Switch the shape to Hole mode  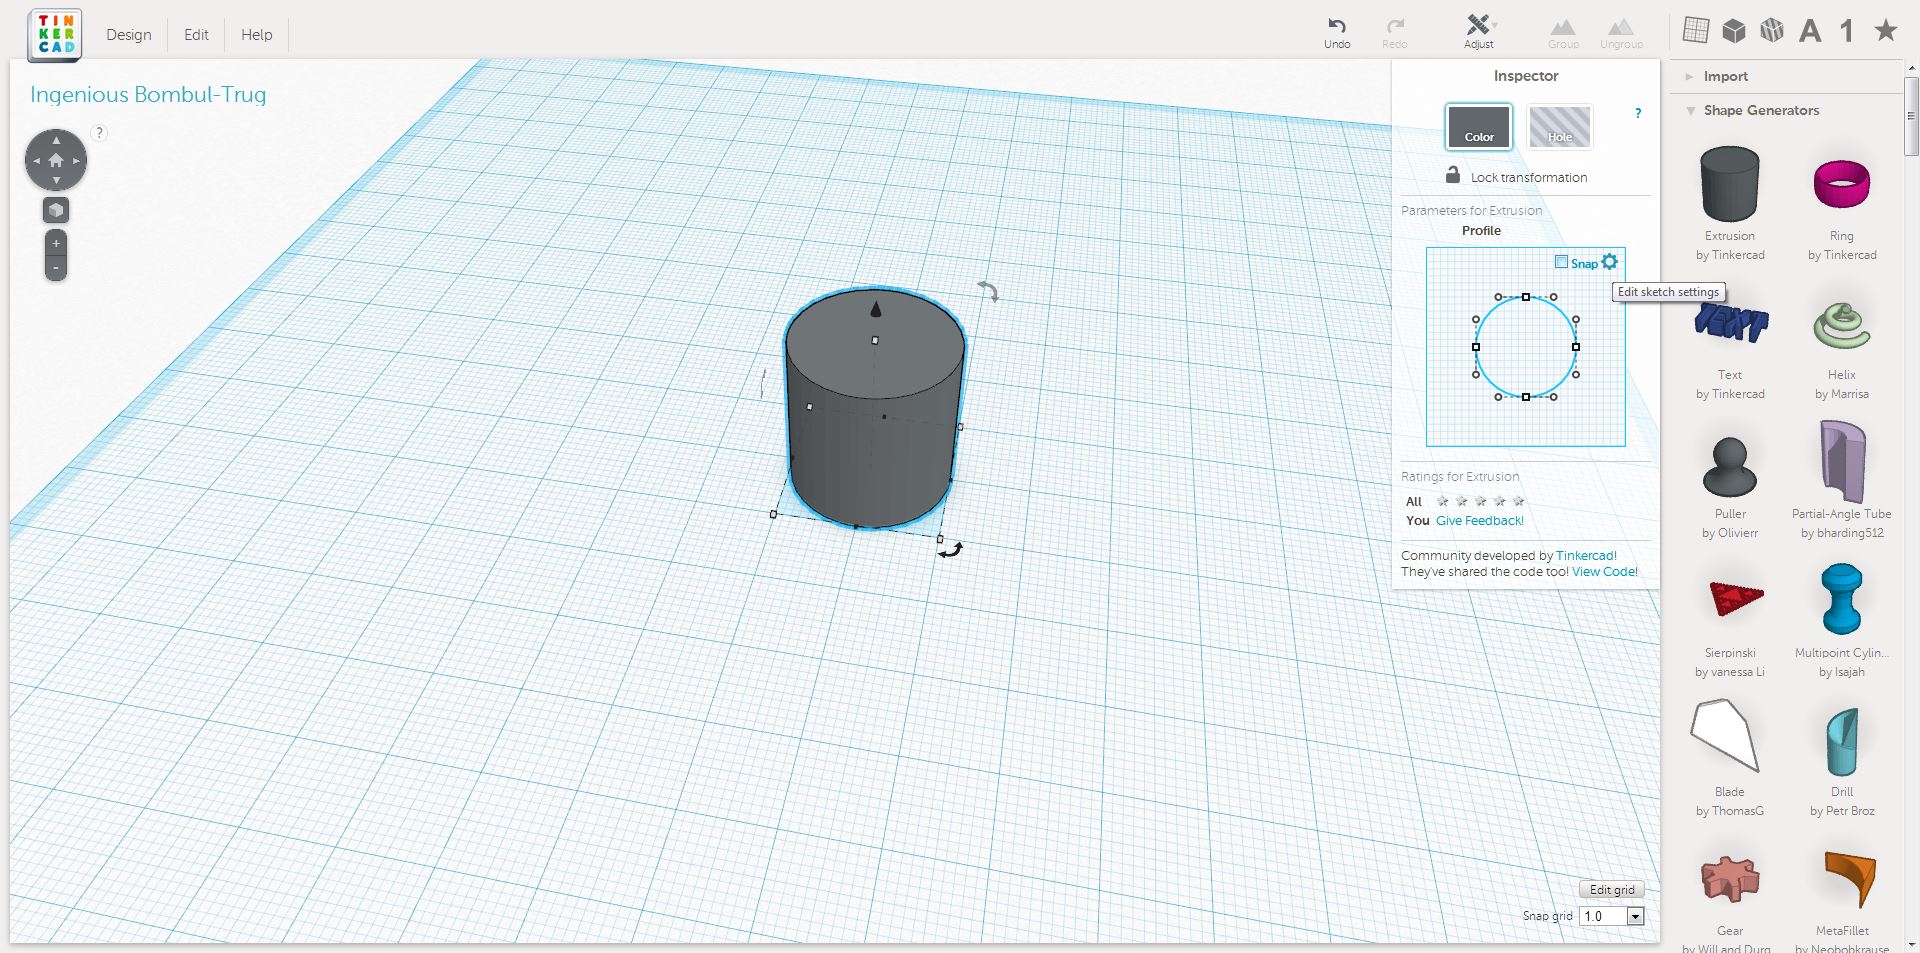[x=1559, y=127]
